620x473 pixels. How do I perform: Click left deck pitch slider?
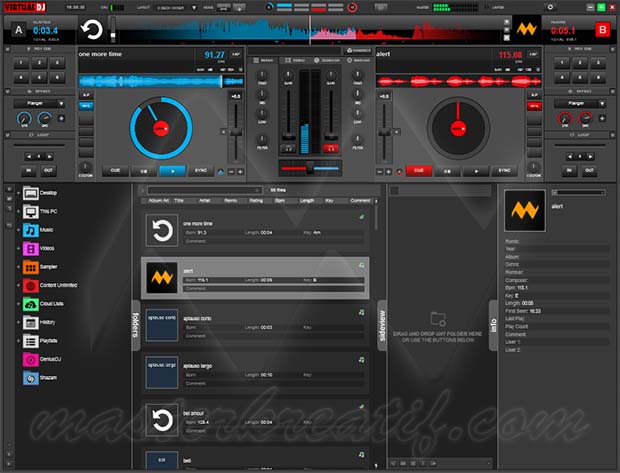[x=236, y=132]
